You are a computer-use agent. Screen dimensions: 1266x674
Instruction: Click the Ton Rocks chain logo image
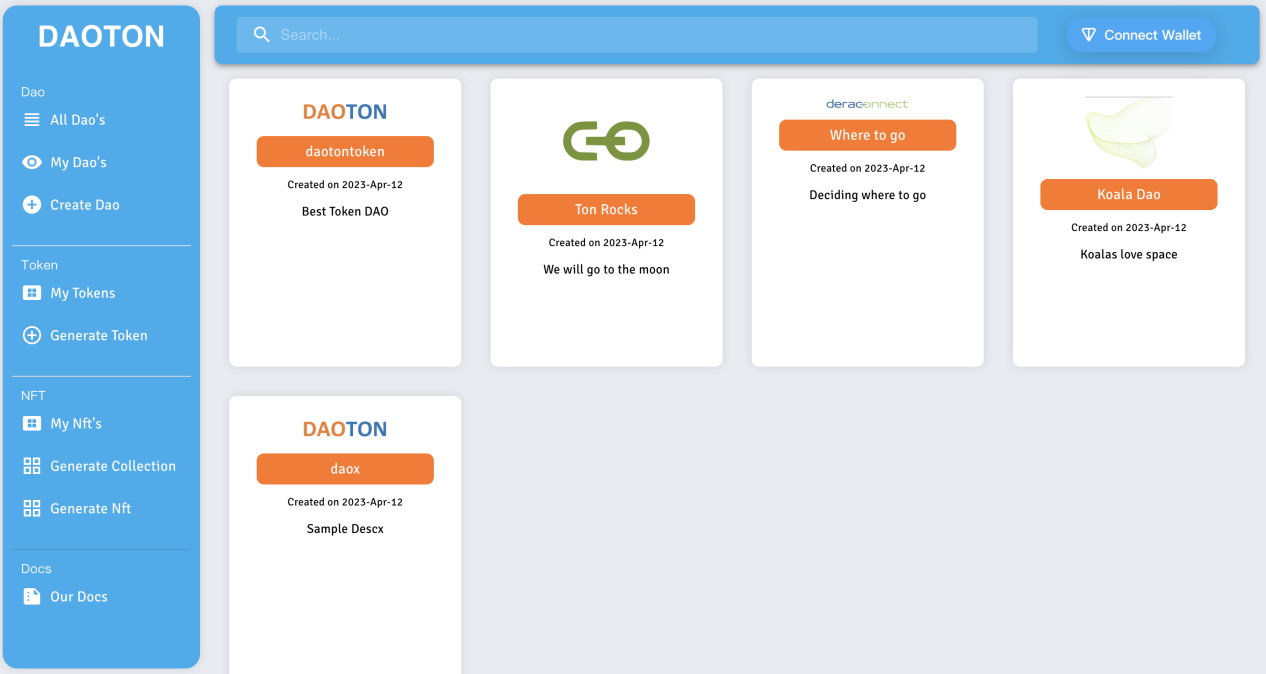(x=606, y=141)
